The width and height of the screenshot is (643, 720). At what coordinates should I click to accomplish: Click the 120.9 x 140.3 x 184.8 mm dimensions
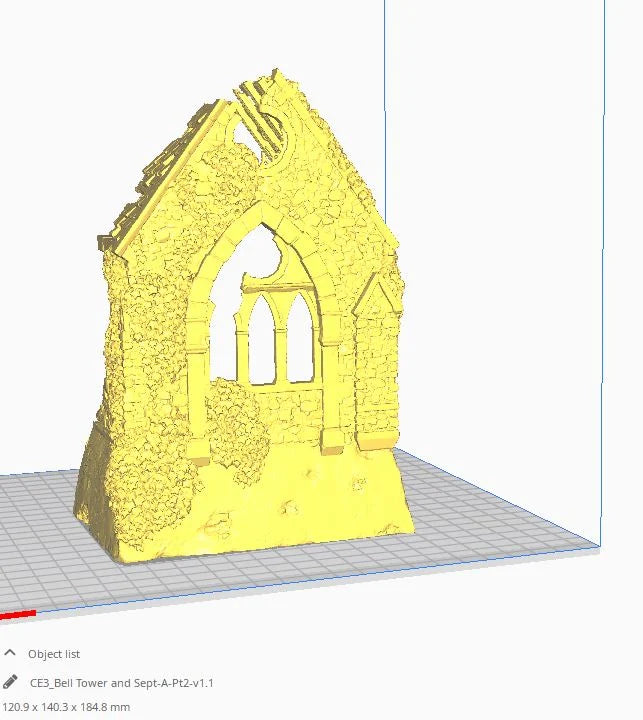tap(66, 707)
